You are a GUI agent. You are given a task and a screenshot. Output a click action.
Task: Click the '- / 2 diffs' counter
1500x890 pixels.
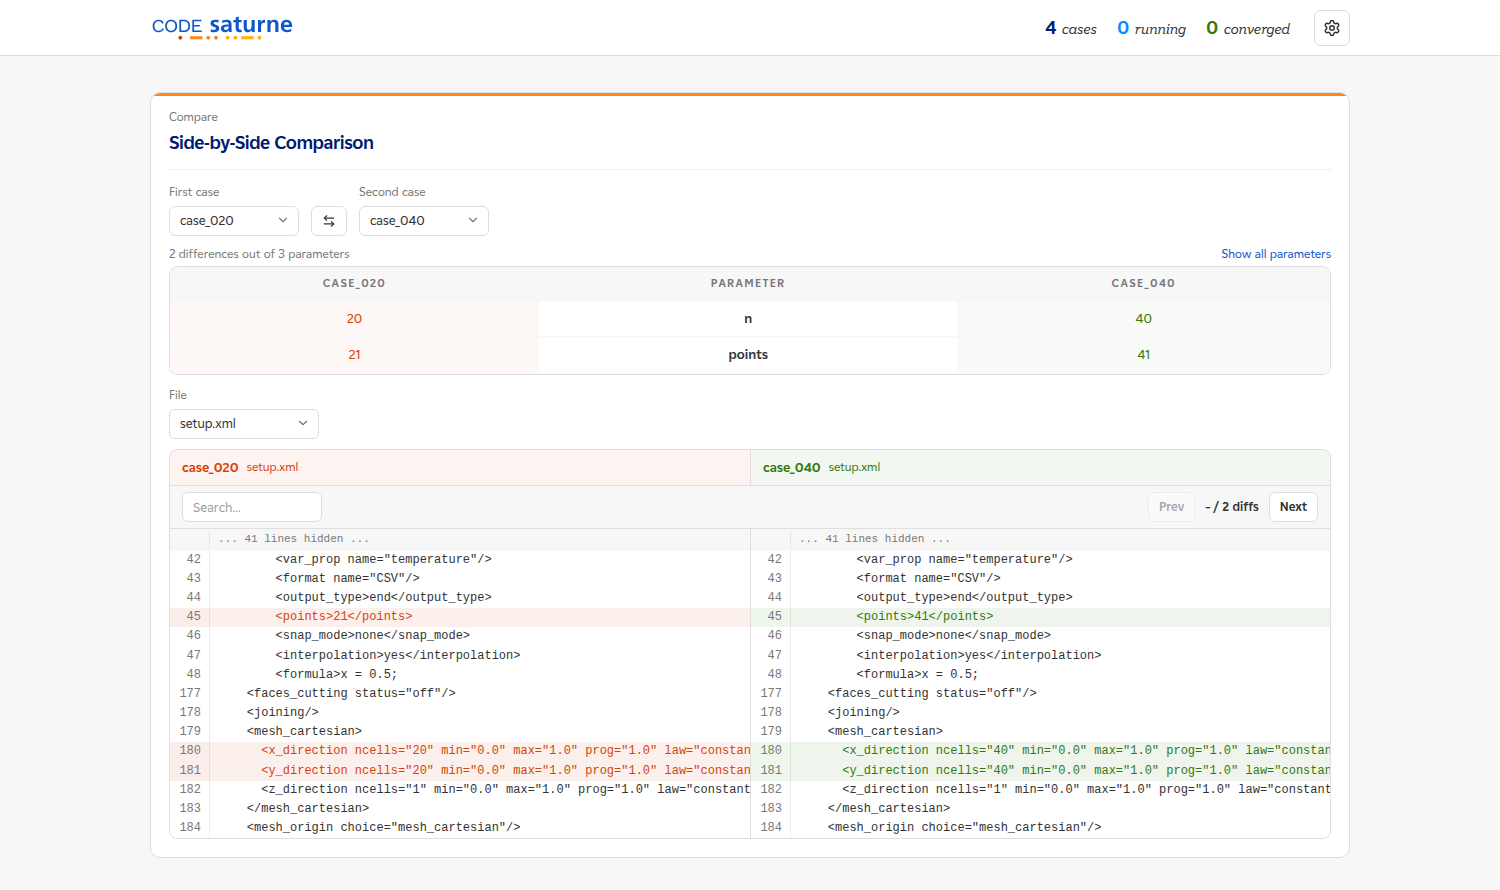(x=1232, y=507)
